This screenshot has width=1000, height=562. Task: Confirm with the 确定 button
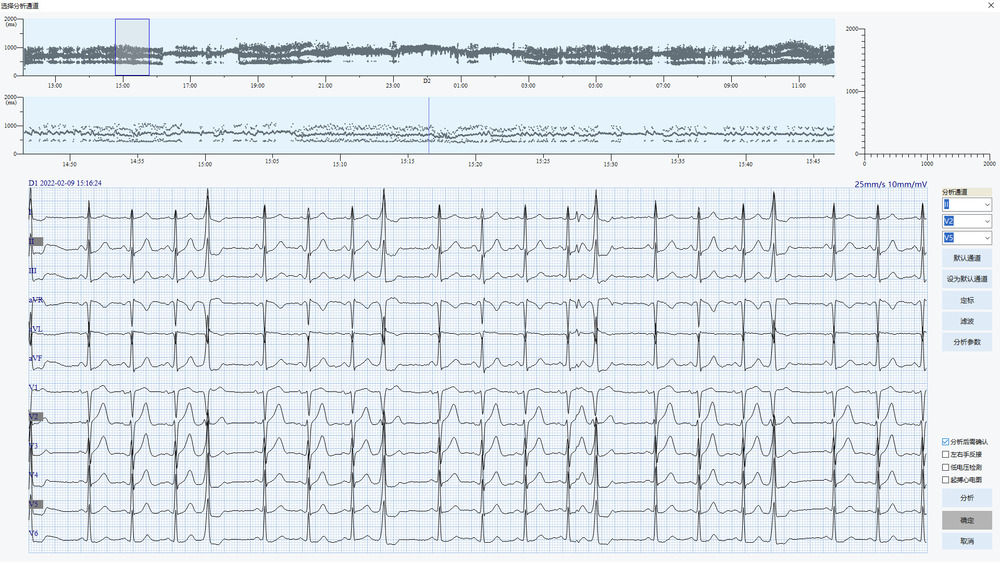click(967, 520)
